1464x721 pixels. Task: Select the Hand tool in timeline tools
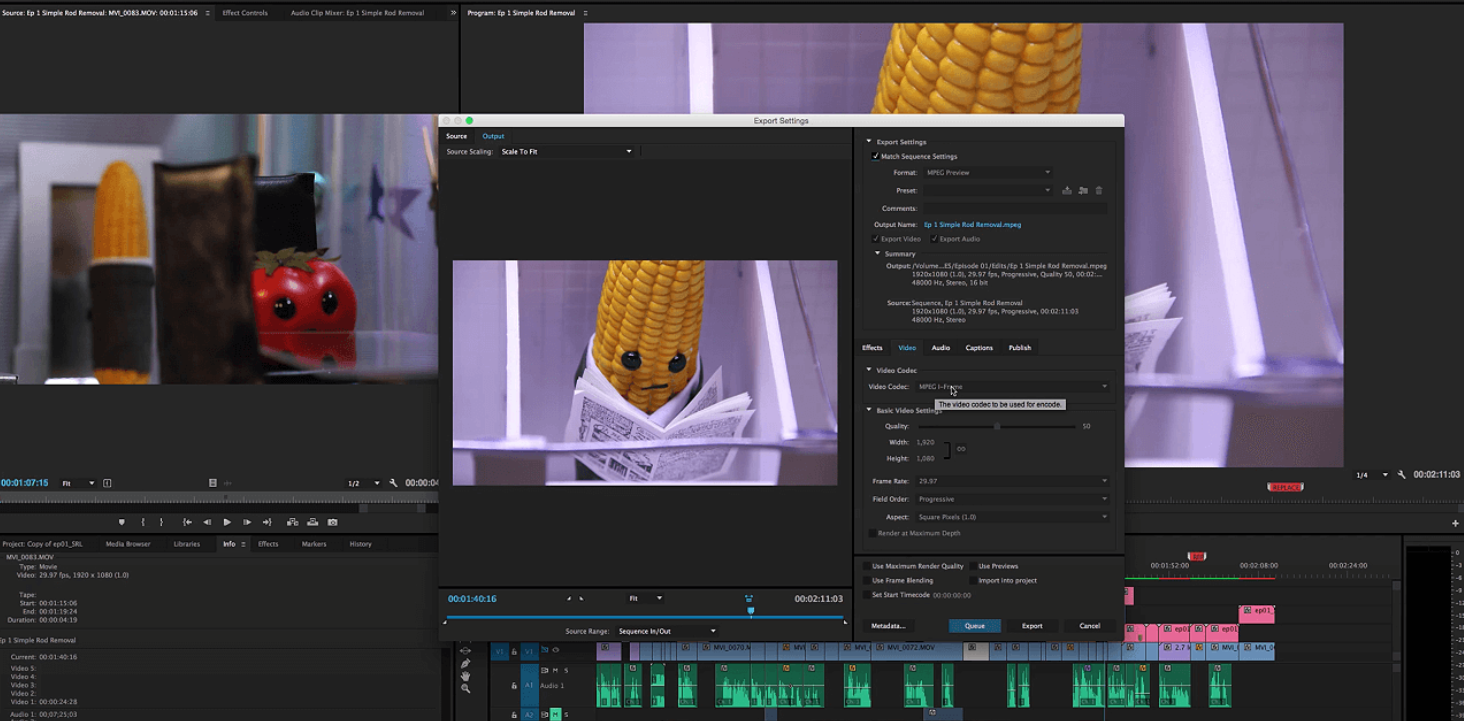pos(465,676)
